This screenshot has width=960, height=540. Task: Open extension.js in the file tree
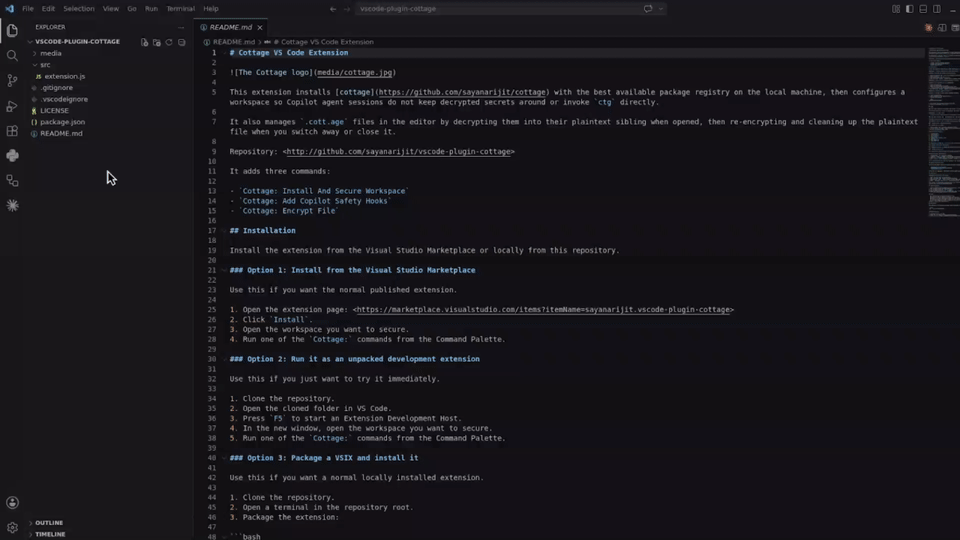point(64,77)
